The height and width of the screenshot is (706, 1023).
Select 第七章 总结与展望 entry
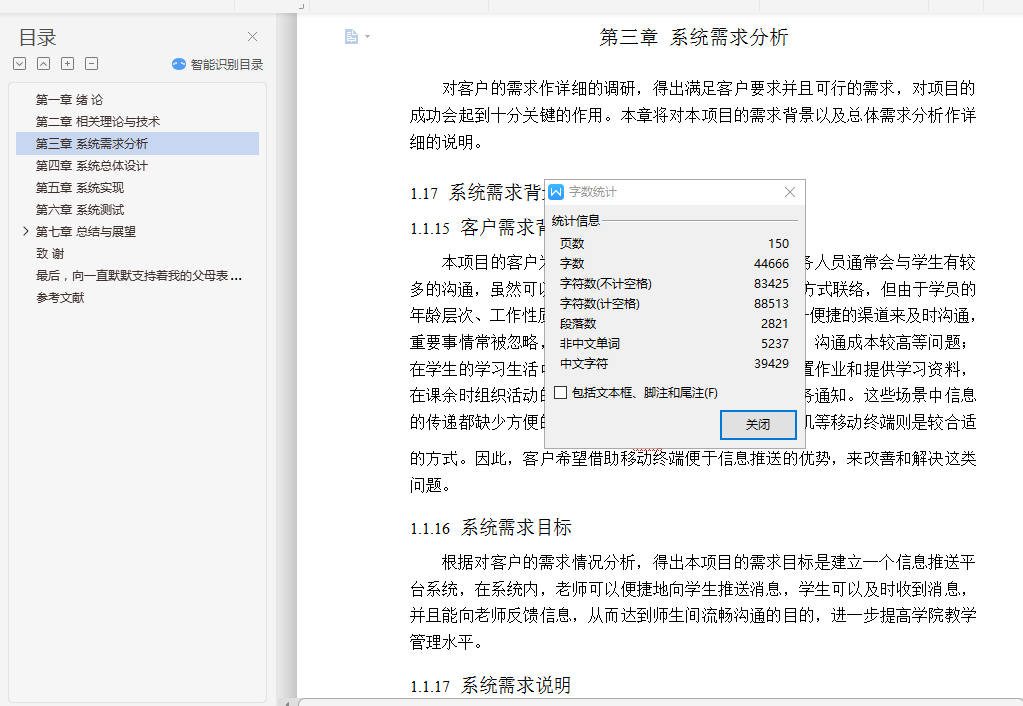coord(85,232)
